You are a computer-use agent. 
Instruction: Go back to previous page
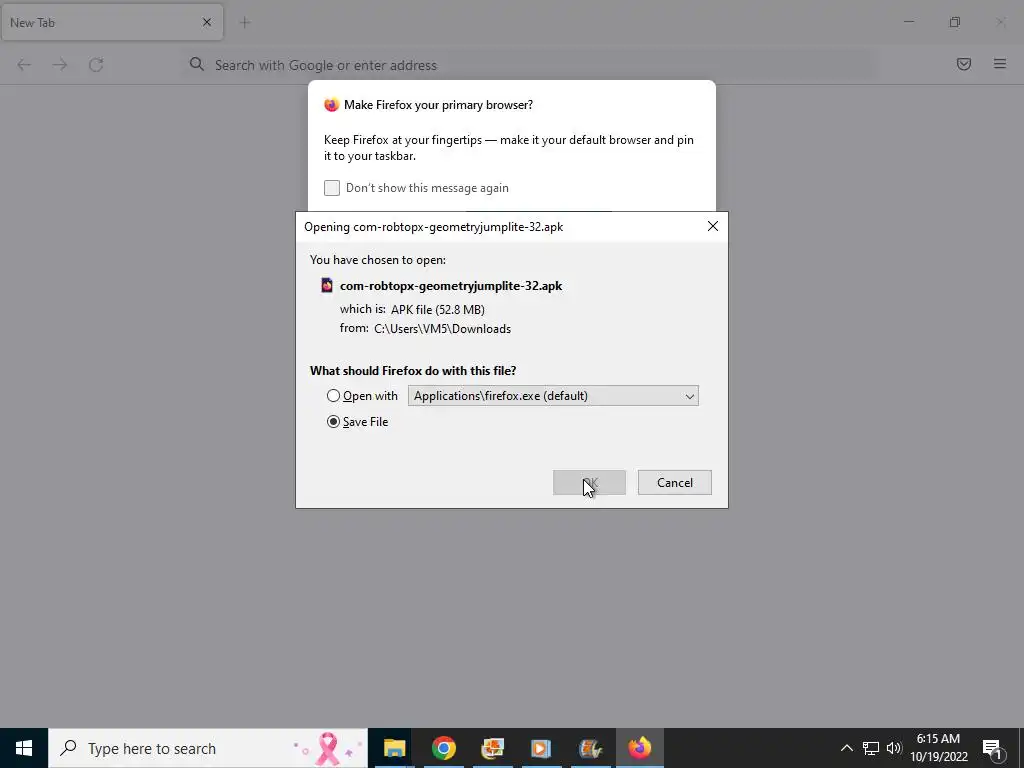pos(24,64)
